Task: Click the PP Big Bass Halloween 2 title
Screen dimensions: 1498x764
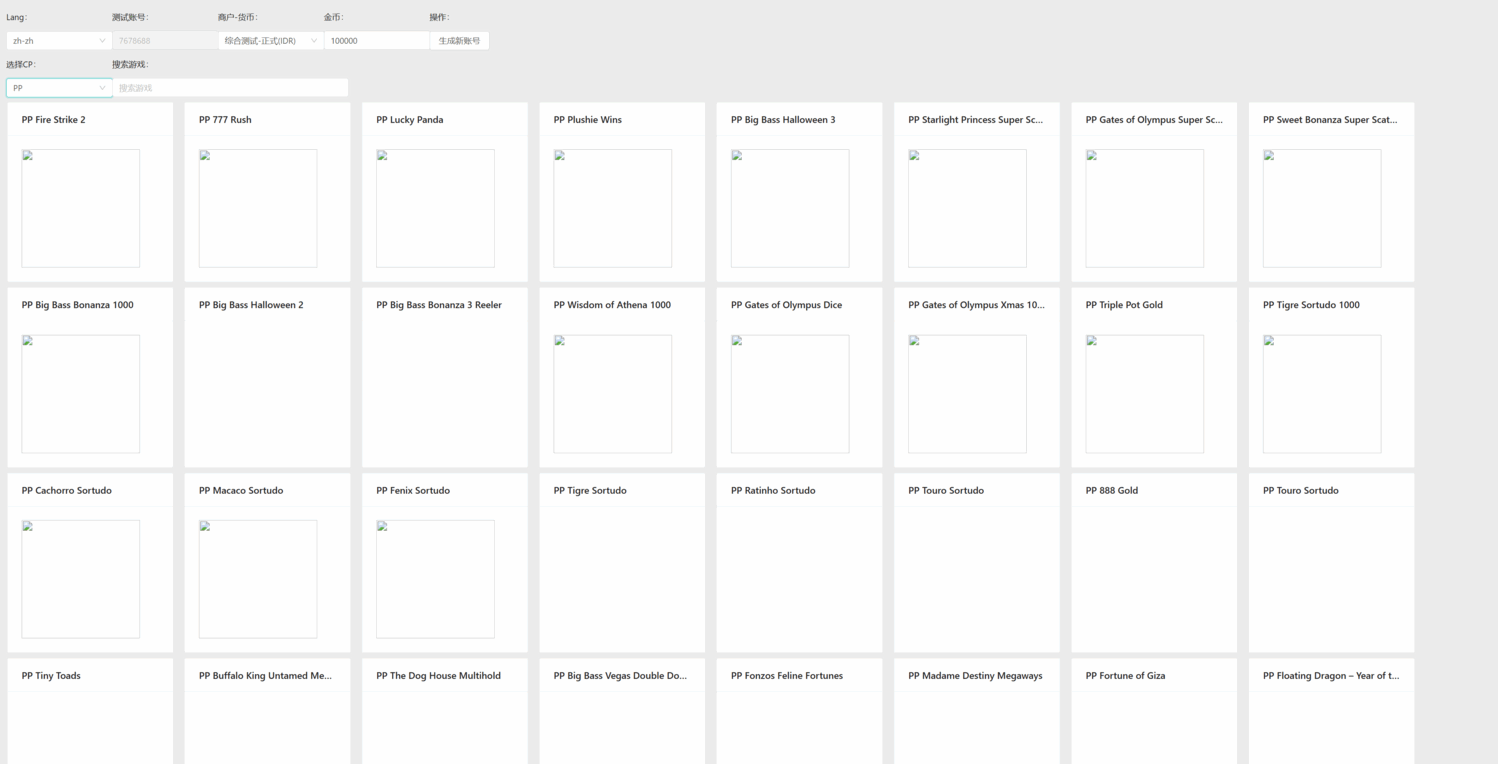Action: 251,305
